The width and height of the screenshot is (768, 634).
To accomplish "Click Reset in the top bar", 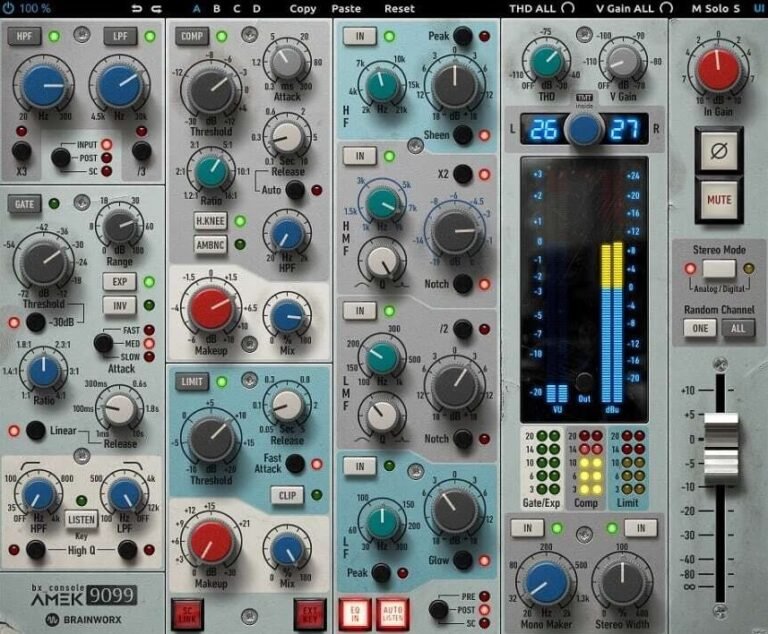I will pyautogui.click(x=399, y=8).
